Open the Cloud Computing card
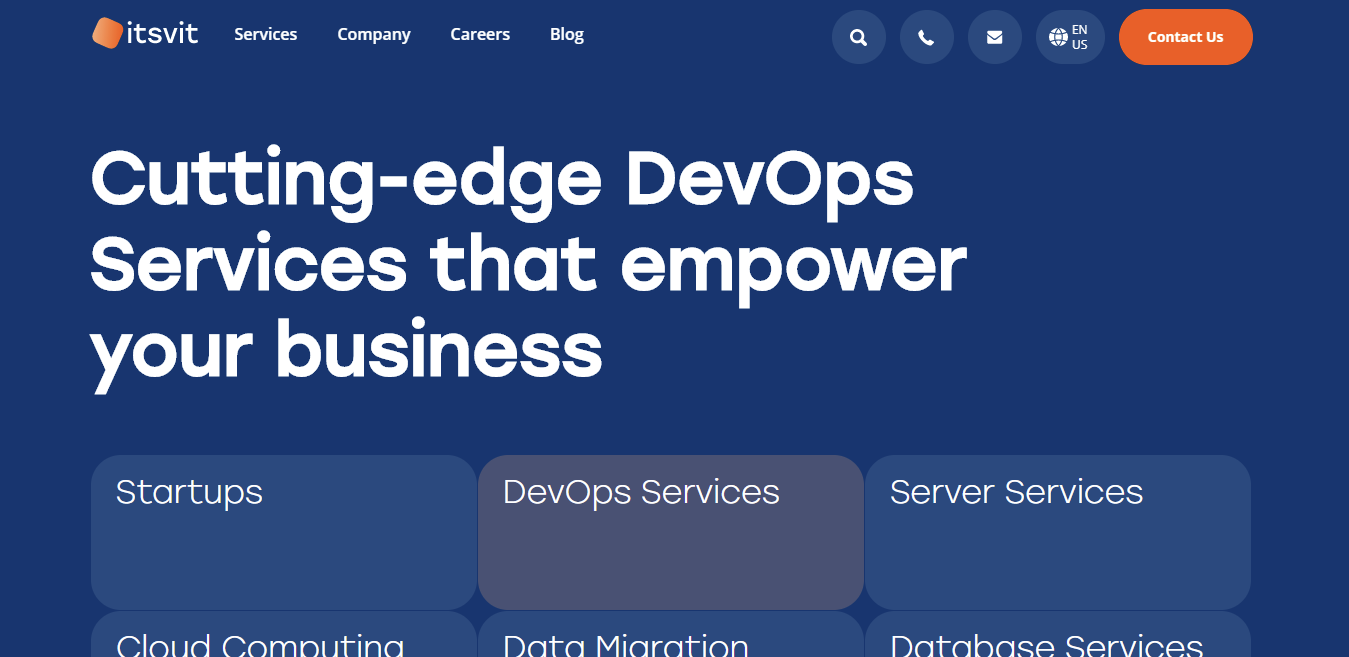Viewport: 1349px width, 657px height. [x=284, y=634]
